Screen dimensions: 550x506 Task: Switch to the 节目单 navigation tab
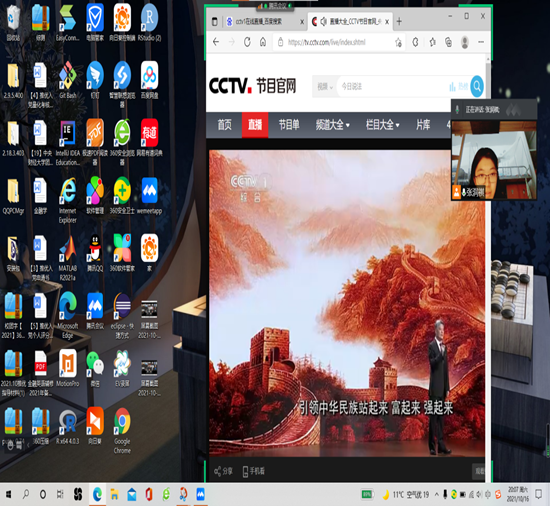pyautogui.click(x=289, y=124)
